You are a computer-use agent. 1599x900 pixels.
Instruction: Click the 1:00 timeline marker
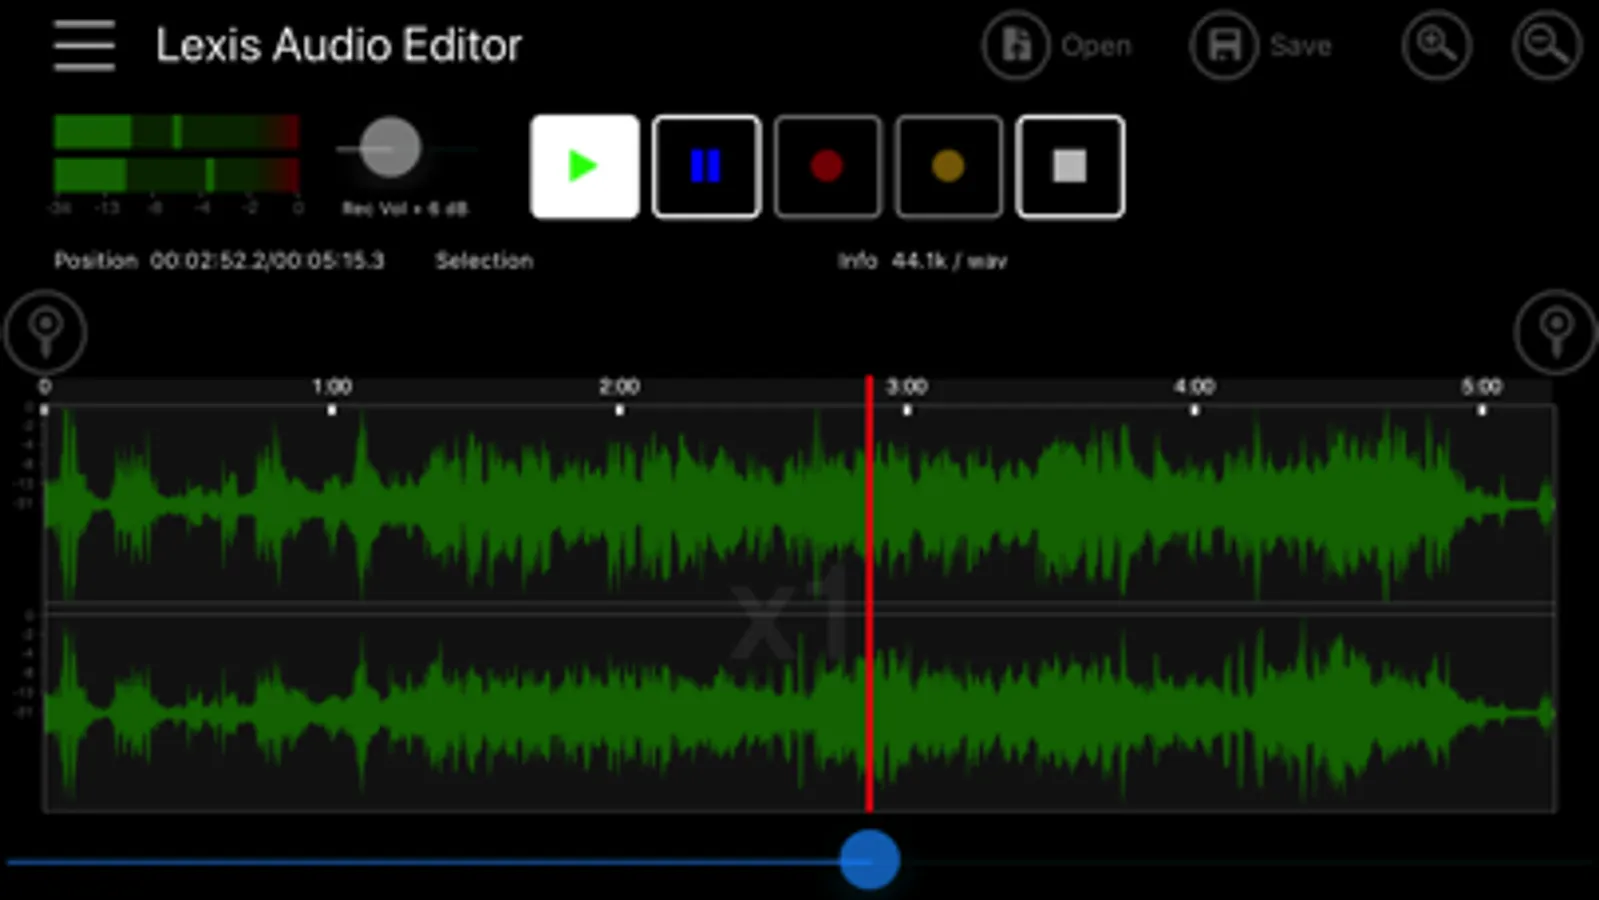pyautogui.click(x=332, y=387)
